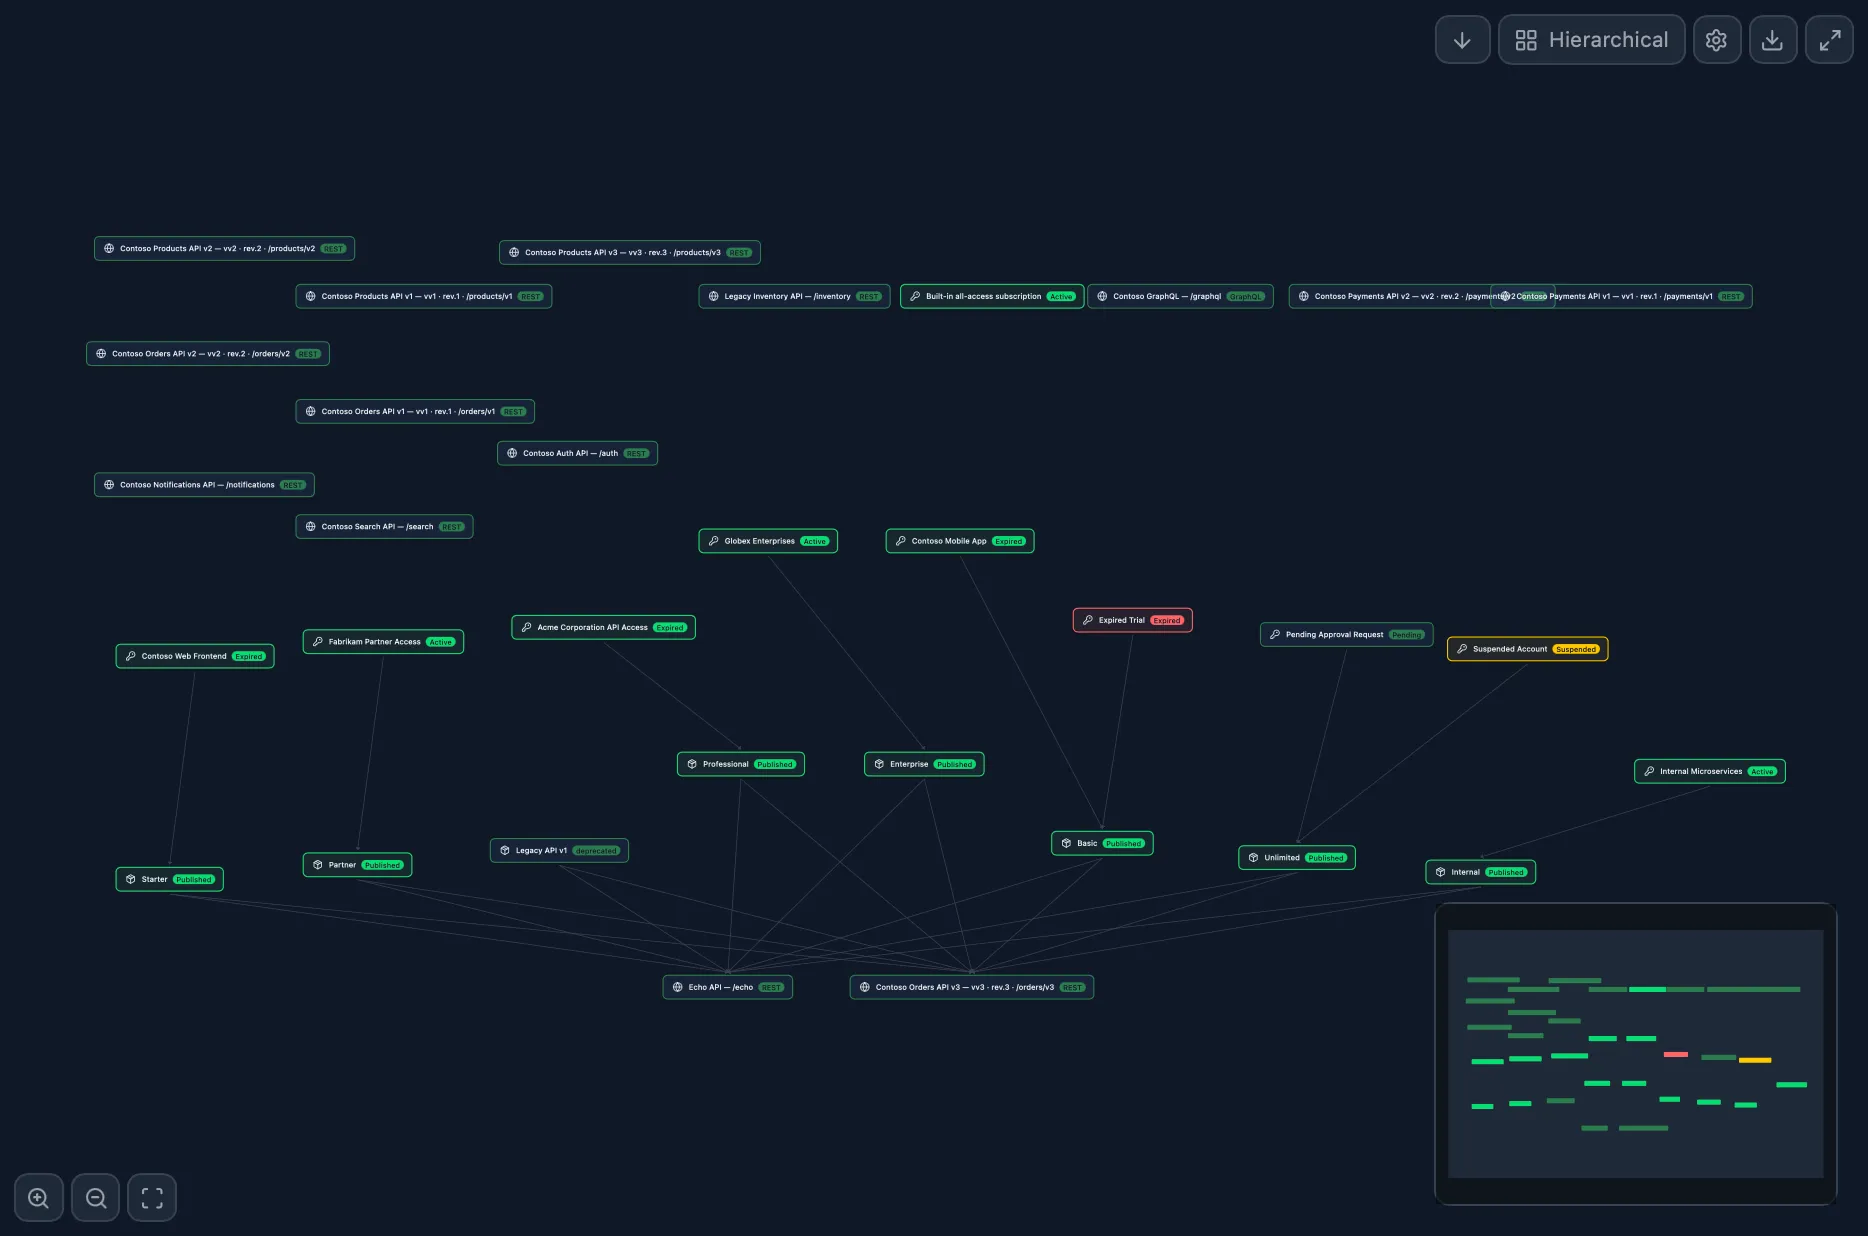Screen dimensions: 1868x1236
Task: Select the Pending Approval Request node
Action: tap(1346, 634)
